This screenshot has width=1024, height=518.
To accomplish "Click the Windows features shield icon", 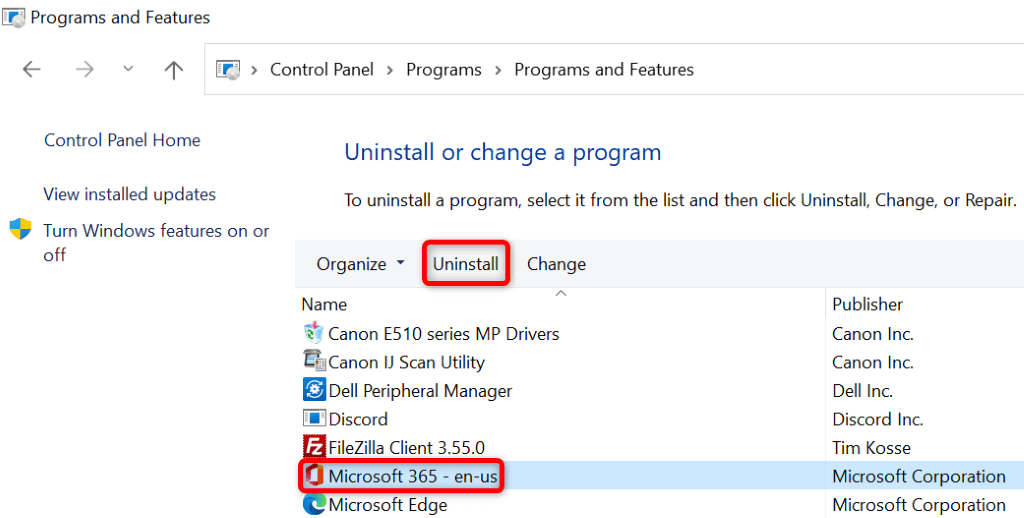I will click(x=20, y=230).
